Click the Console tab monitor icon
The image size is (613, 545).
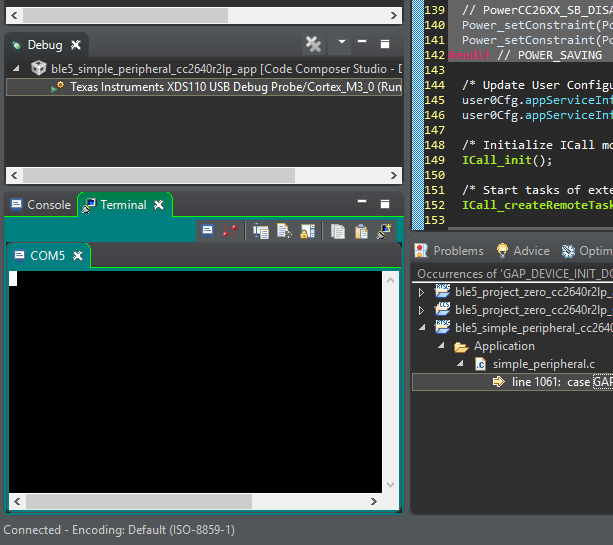[x=16, y=204]
